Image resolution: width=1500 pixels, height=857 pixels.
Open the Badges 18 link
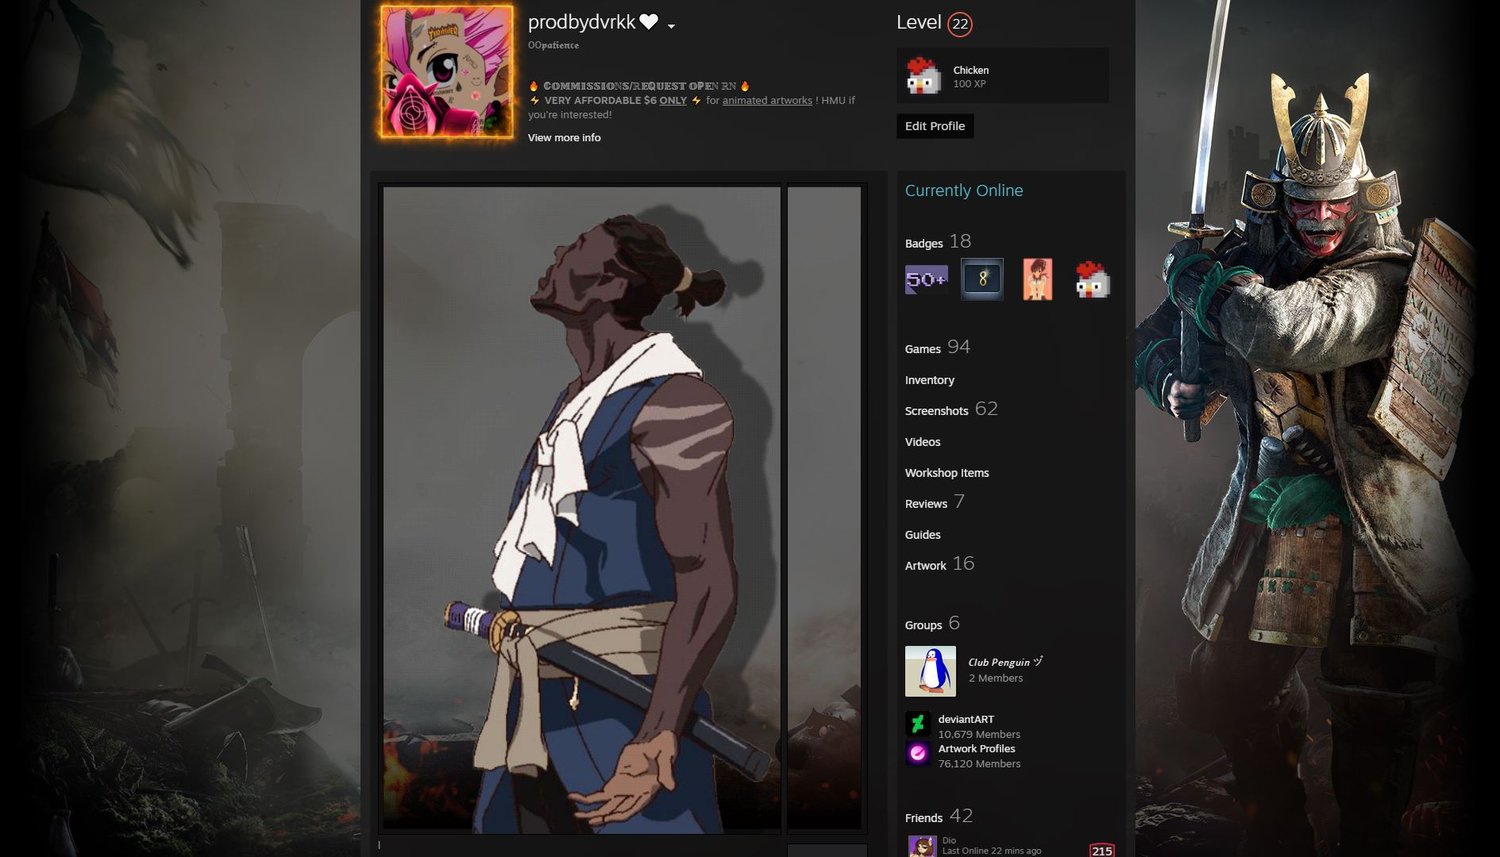click(x=938, y=241)
